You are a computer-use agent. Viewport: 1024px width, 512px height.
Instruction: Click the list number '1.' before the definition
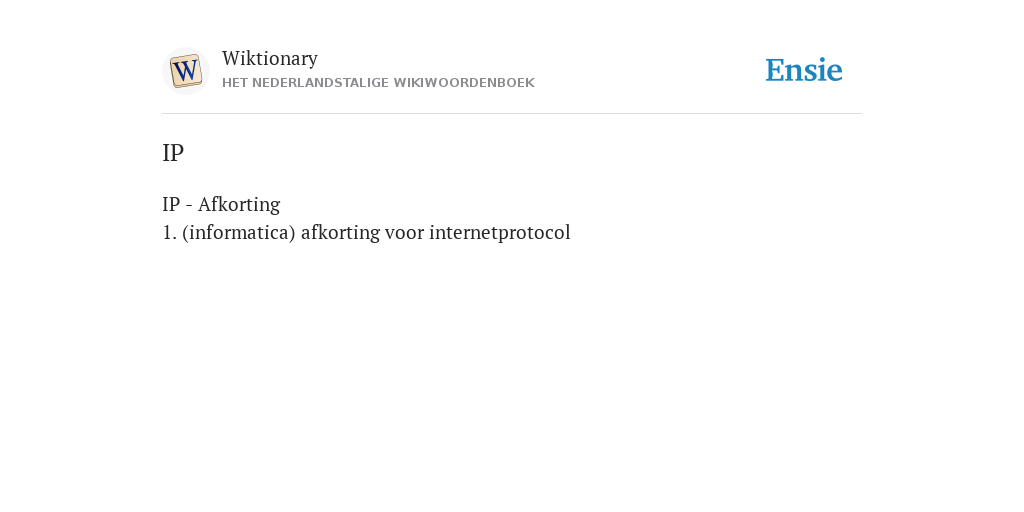[169, 232]
